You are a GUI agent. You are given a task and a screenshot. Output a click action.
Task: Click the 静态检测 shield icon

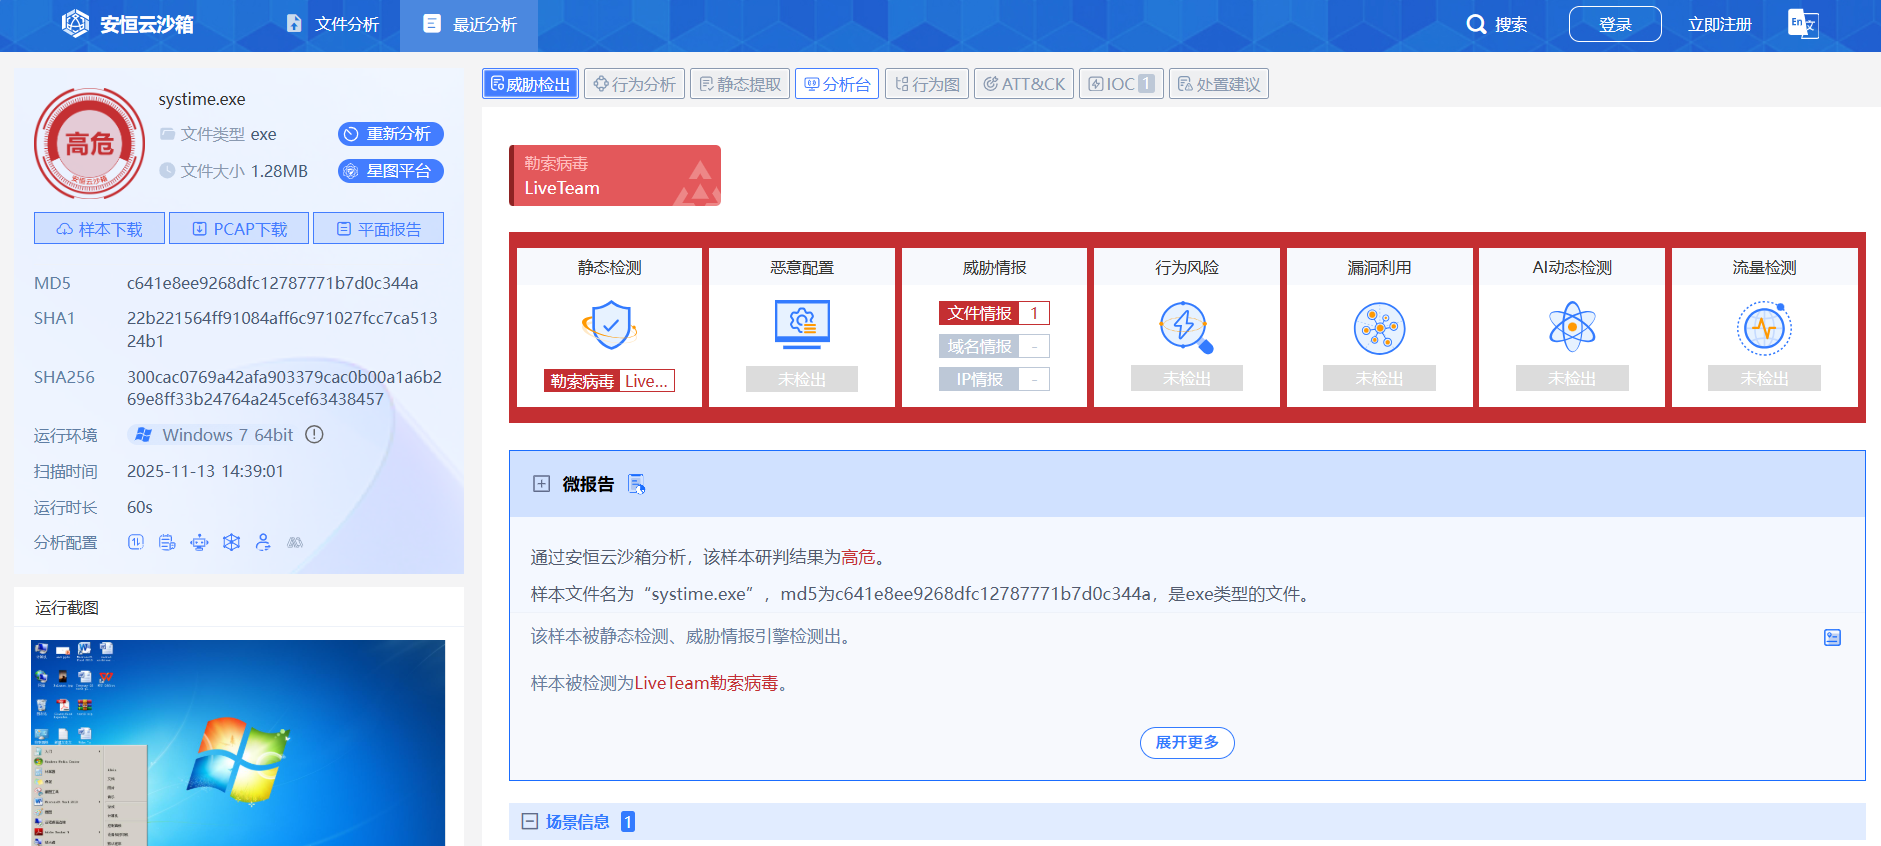pyautogui.click(x=610, y=325)
